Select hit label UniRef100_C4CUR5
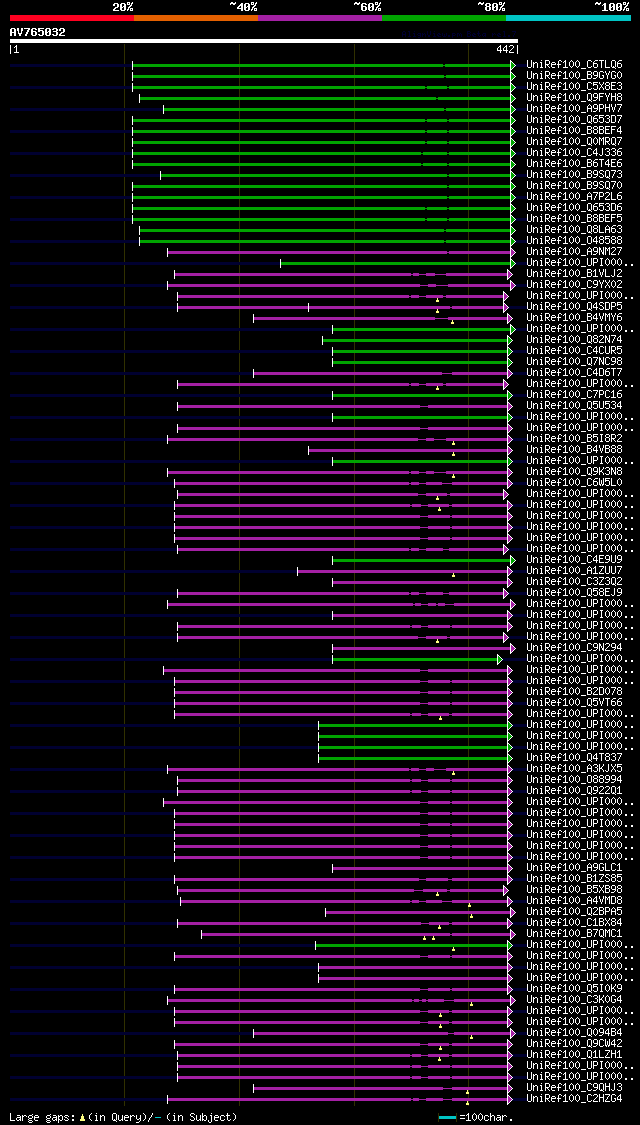This screenshot has width=640, height=1125. coord(574,351)
